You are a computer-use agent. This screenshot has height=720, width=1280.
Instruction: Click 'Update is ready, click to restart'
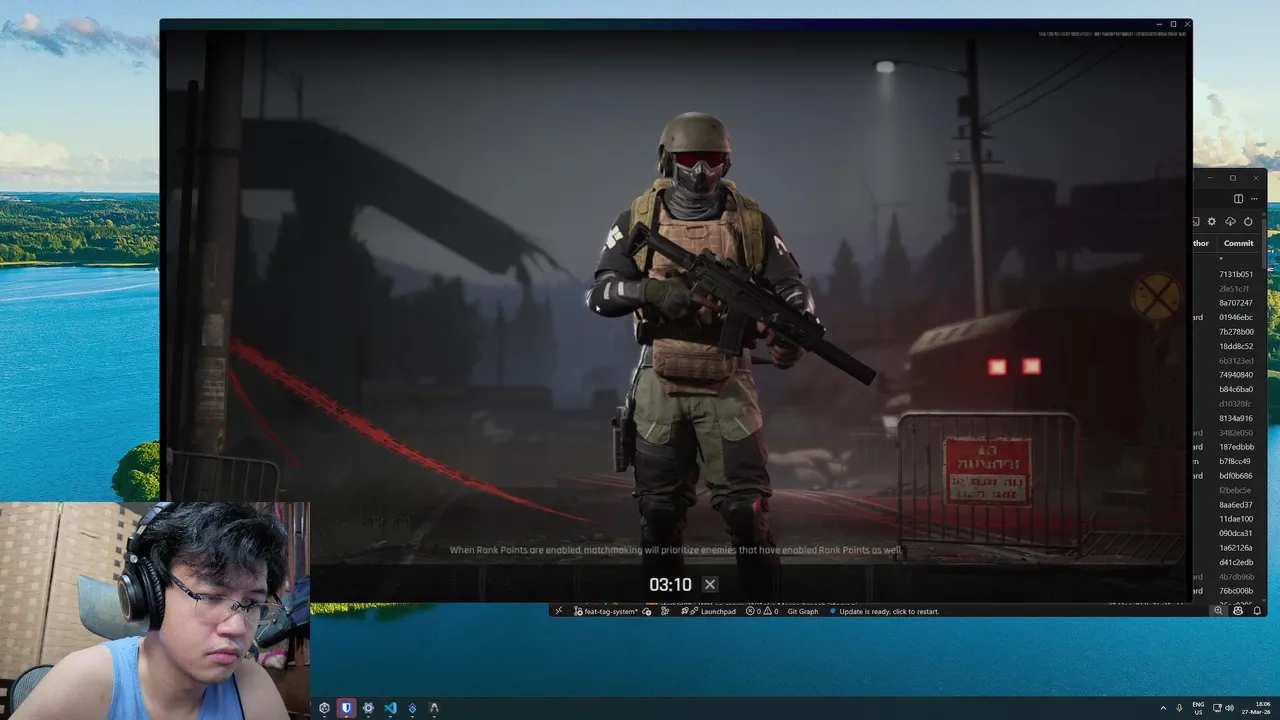pyautogui.click(x=884, y=611)
